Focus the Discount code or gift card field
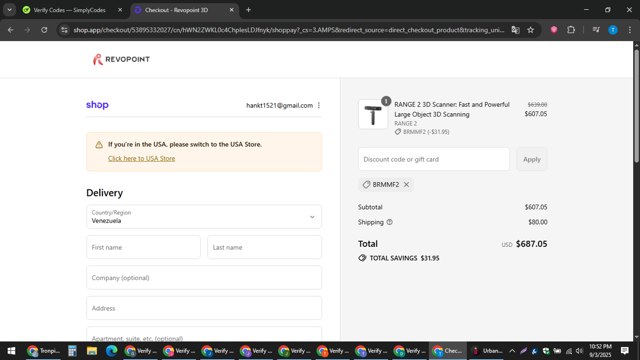Screen dimensions: 640x360 click(x=434, y=159)
